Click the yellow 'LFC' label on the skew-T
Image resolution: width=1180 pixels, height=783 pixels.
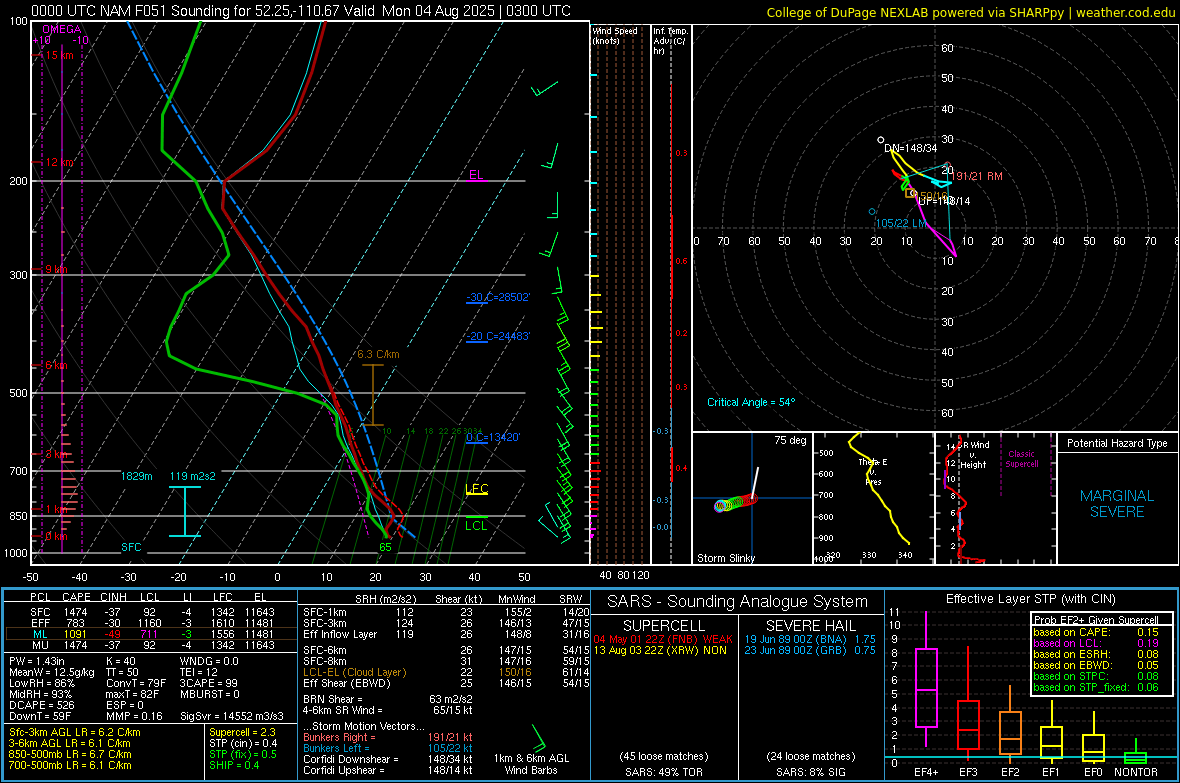coord(476,489)
